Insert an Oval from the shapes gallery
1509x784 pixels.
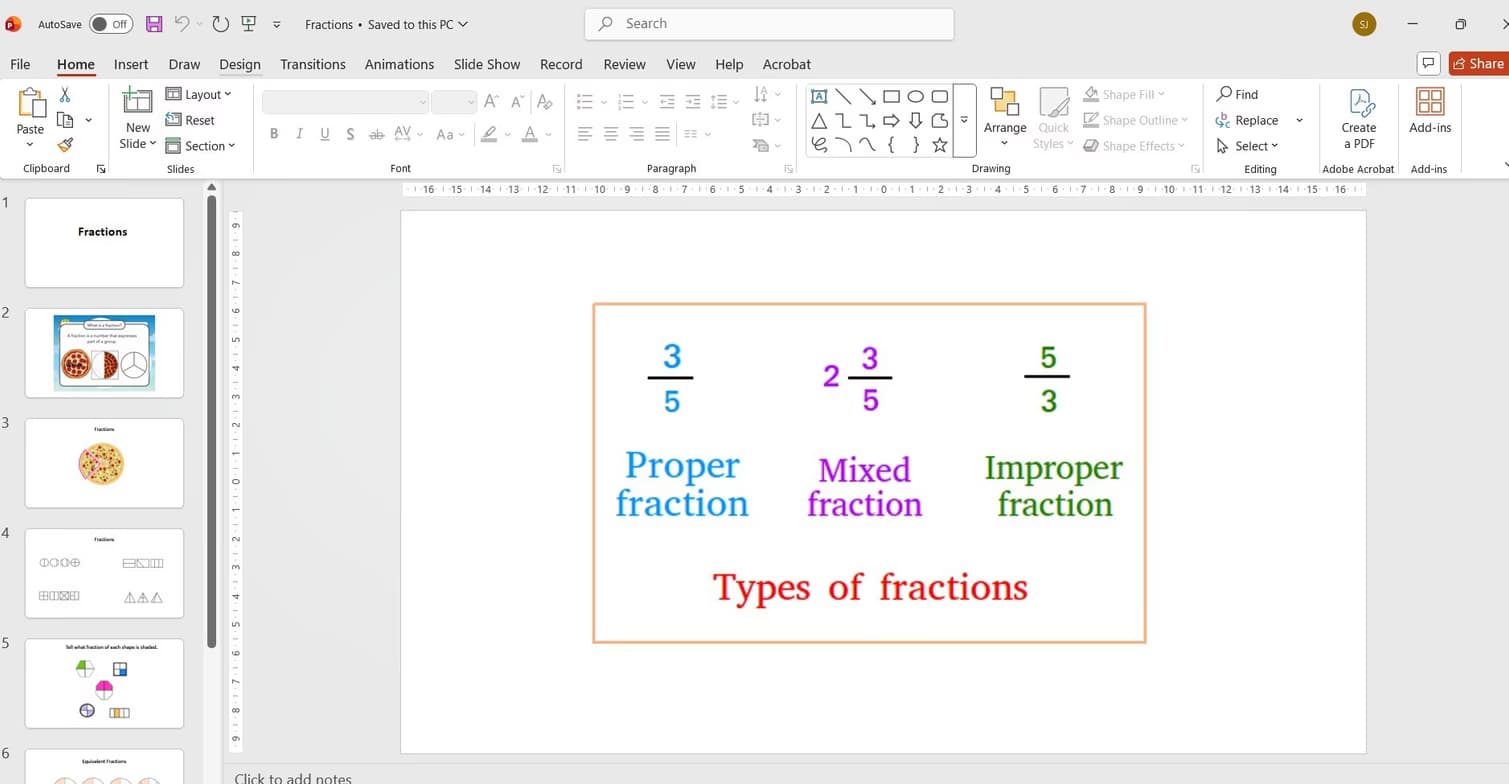pyautogui.click(x=915, y=96)
